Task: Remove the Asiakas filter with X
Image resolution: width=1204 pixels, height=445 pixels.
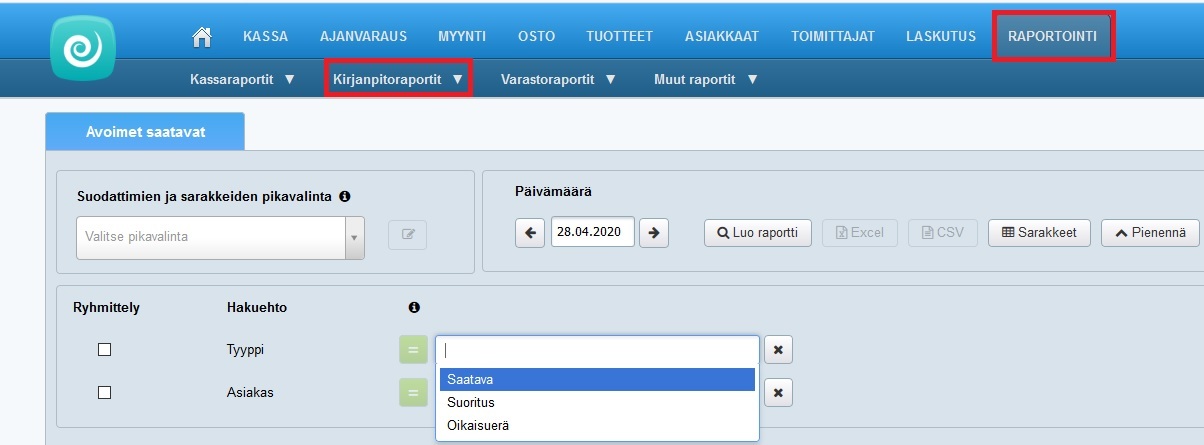Action: [779, 393]
